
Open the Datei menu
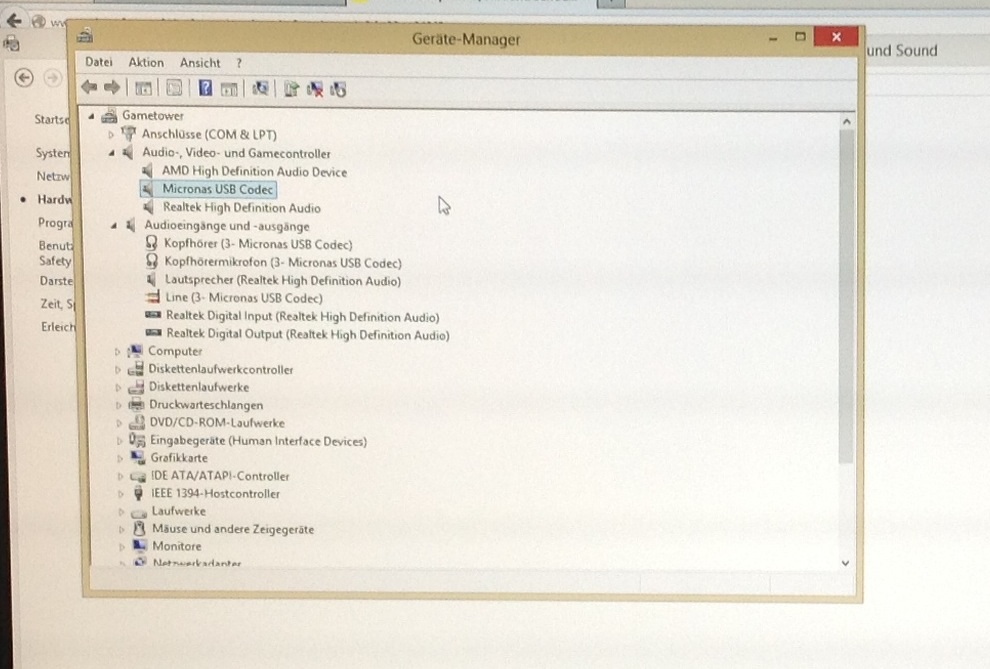99,62
